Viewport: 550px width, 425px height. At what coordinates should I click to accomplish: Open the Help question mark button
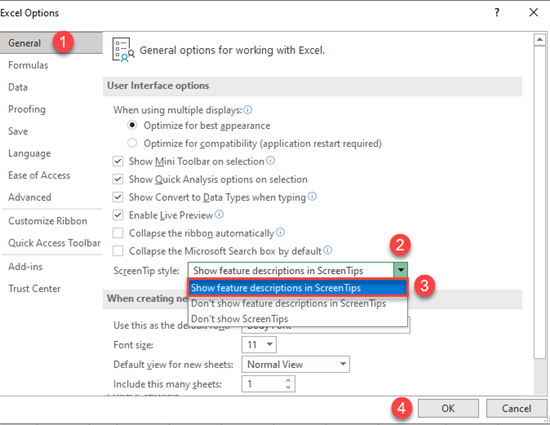497,13
